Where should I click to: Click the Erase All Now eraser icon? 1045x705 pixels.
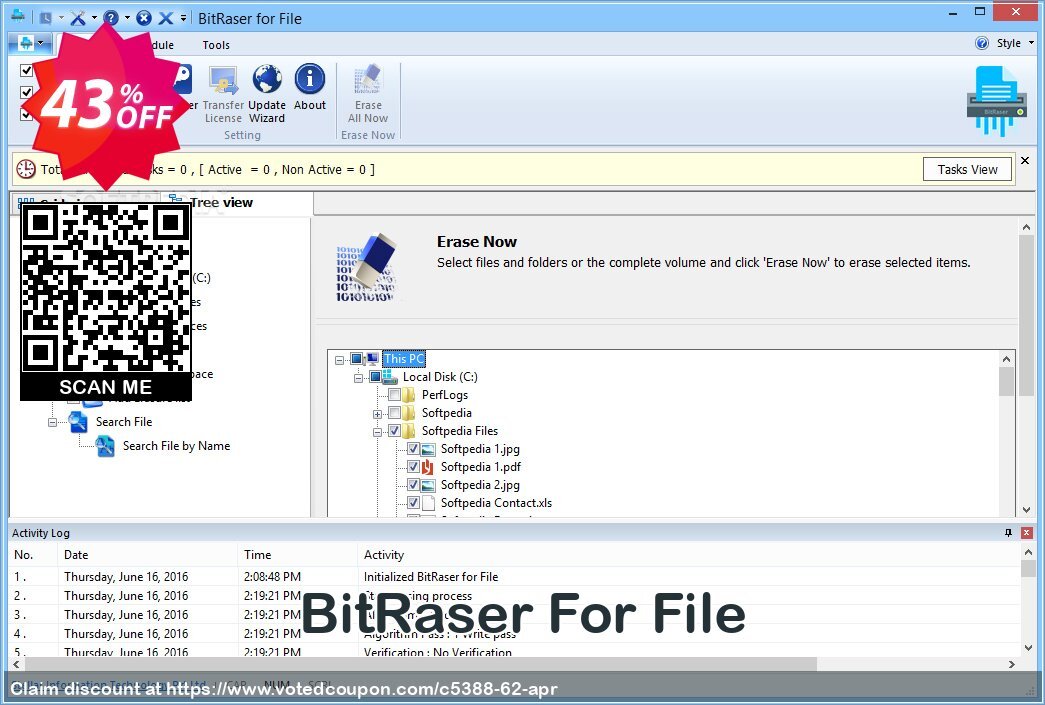(368, 79)
